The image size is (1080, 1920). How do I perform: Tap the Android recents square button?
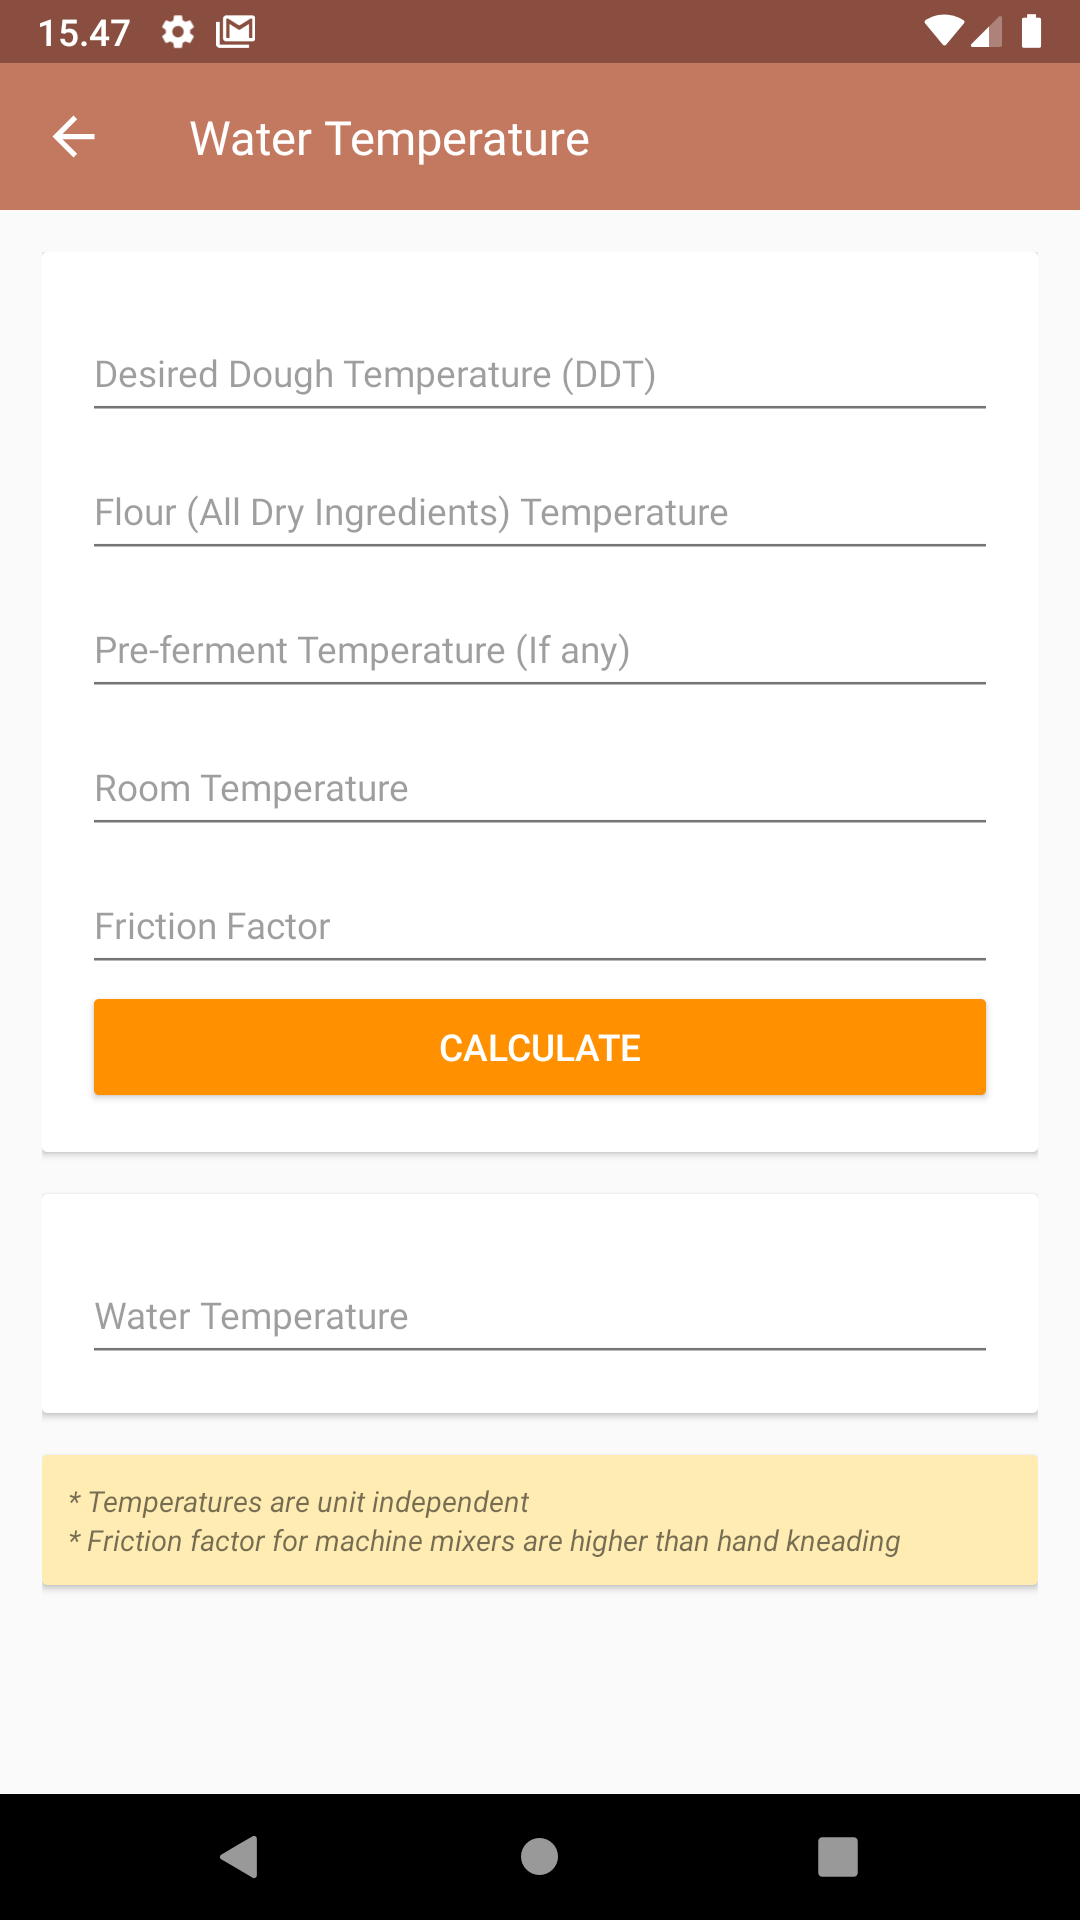tap(838, 1857)
